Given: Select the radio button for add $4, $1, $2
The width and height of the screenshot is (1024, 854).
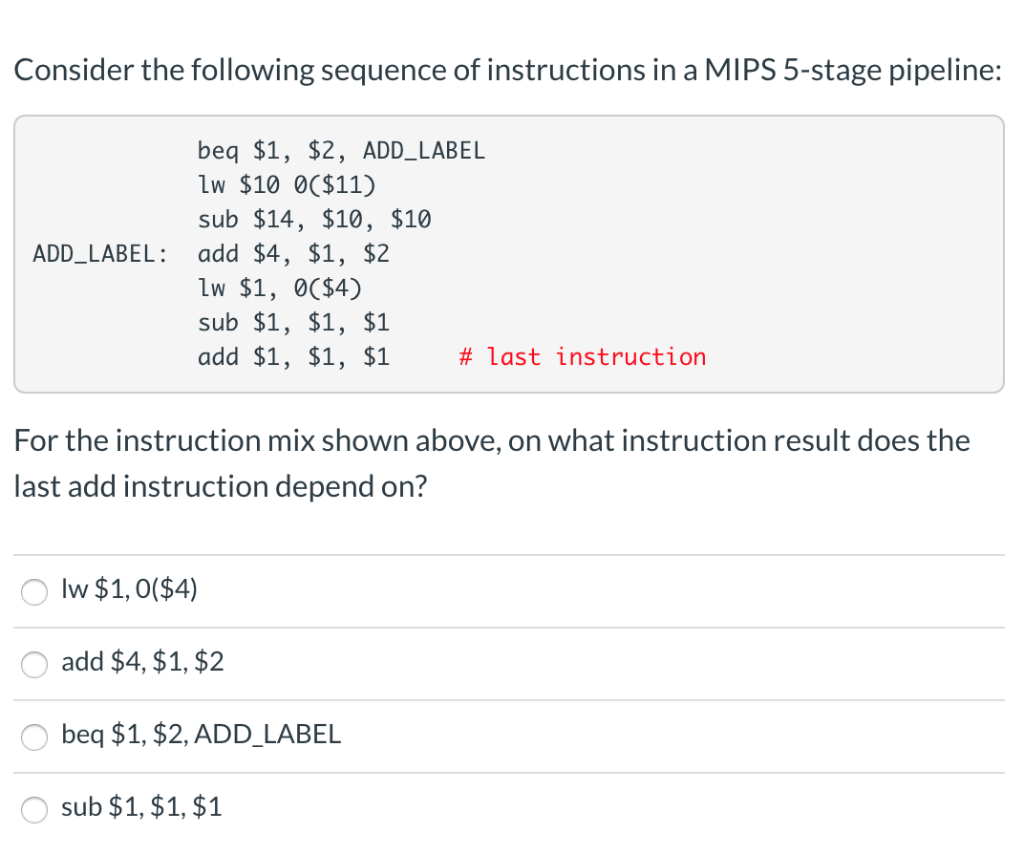Looking at the screenshot, I should pyautogui.click(x=34, y=664).
